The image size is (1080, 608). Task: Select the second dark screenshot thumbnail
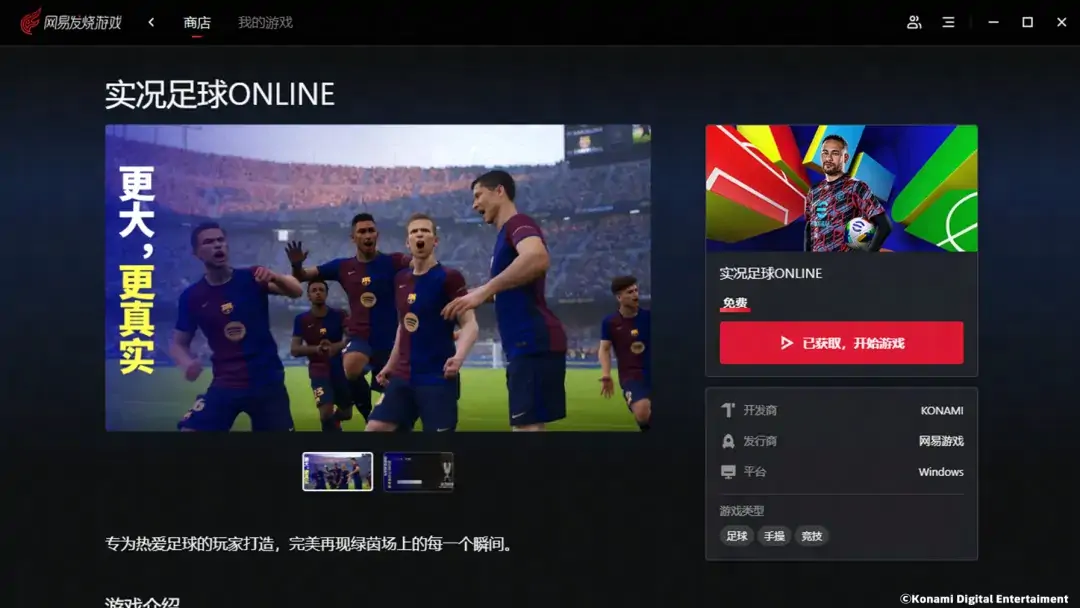tap(418, 472)
